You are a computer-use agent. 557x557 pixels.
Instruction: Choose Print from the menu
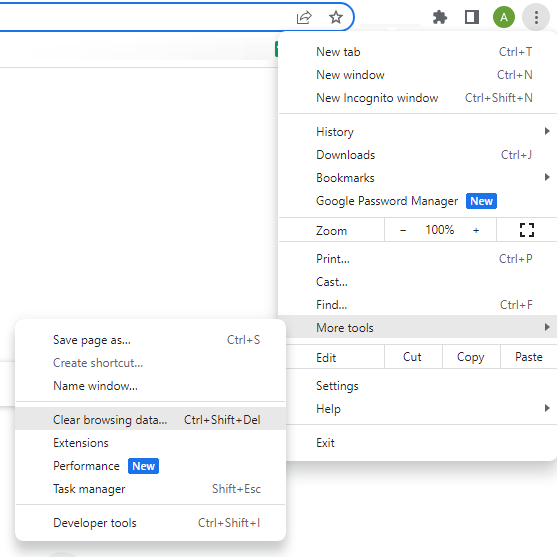pyautogui.click(x=418, y=259)
